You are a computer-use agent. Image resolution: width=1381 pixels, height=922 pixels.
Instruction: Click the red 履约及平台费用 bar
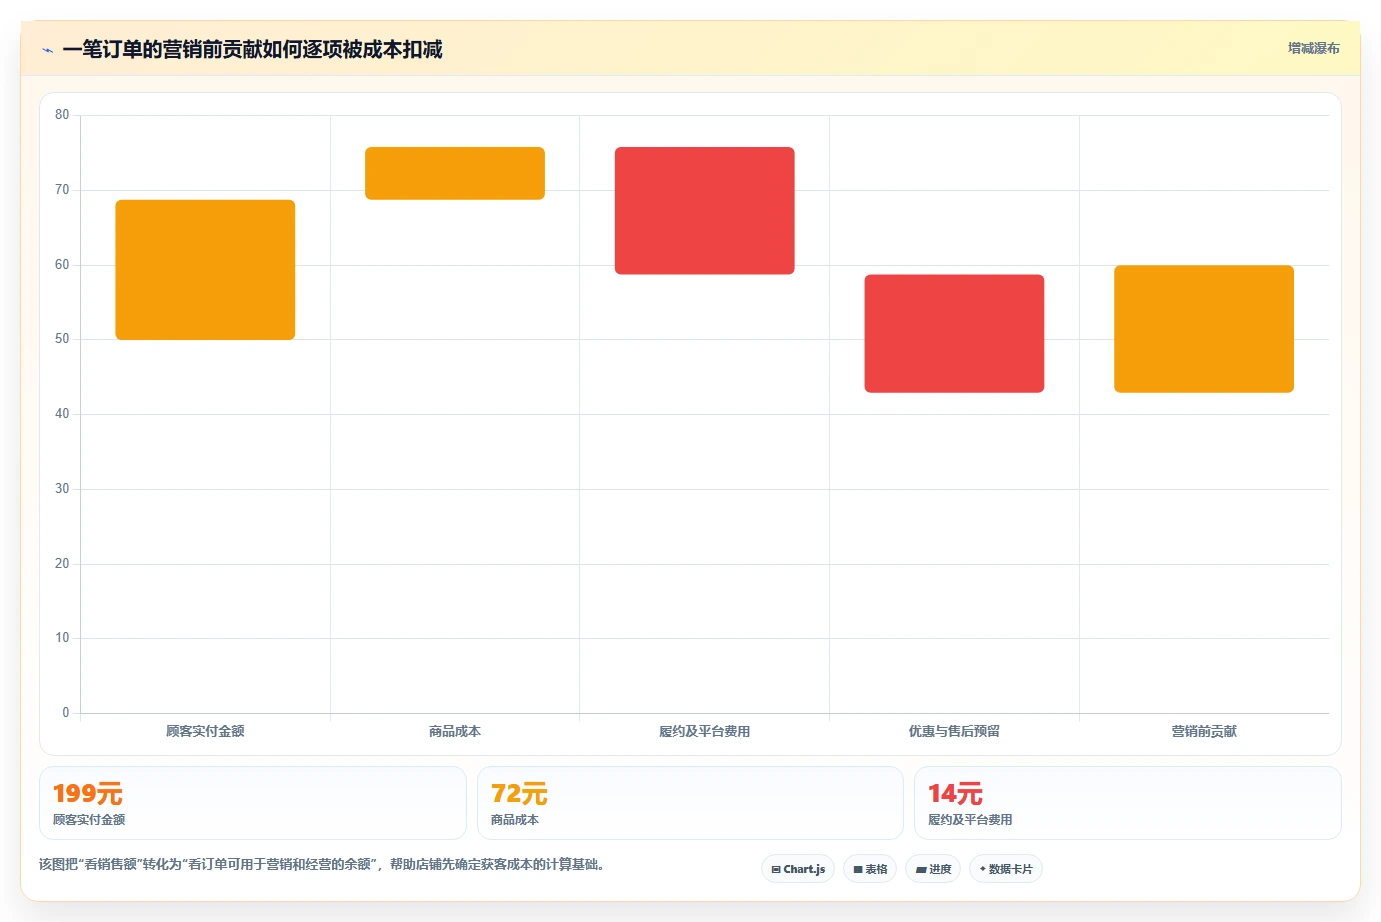(x=705, y=211)
